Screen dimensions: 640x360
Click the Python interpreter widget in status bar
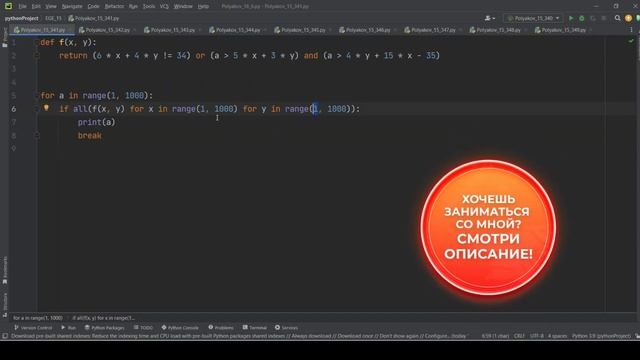(x=601, y=336)
